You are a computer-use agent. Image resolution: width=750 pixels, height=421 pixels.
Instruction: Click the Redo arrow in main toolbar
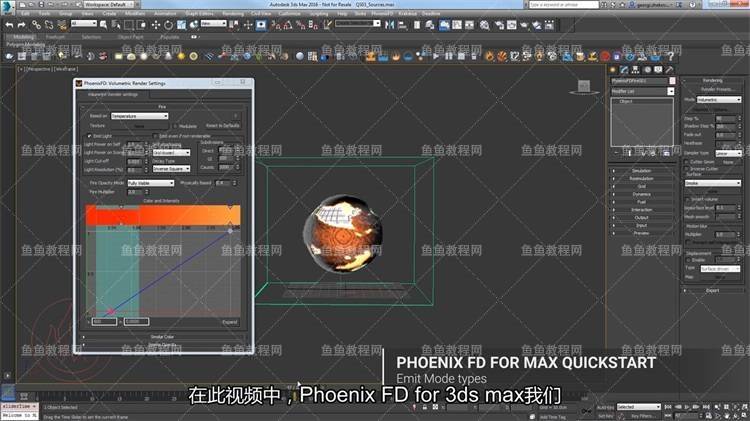(x=22, y=25)
